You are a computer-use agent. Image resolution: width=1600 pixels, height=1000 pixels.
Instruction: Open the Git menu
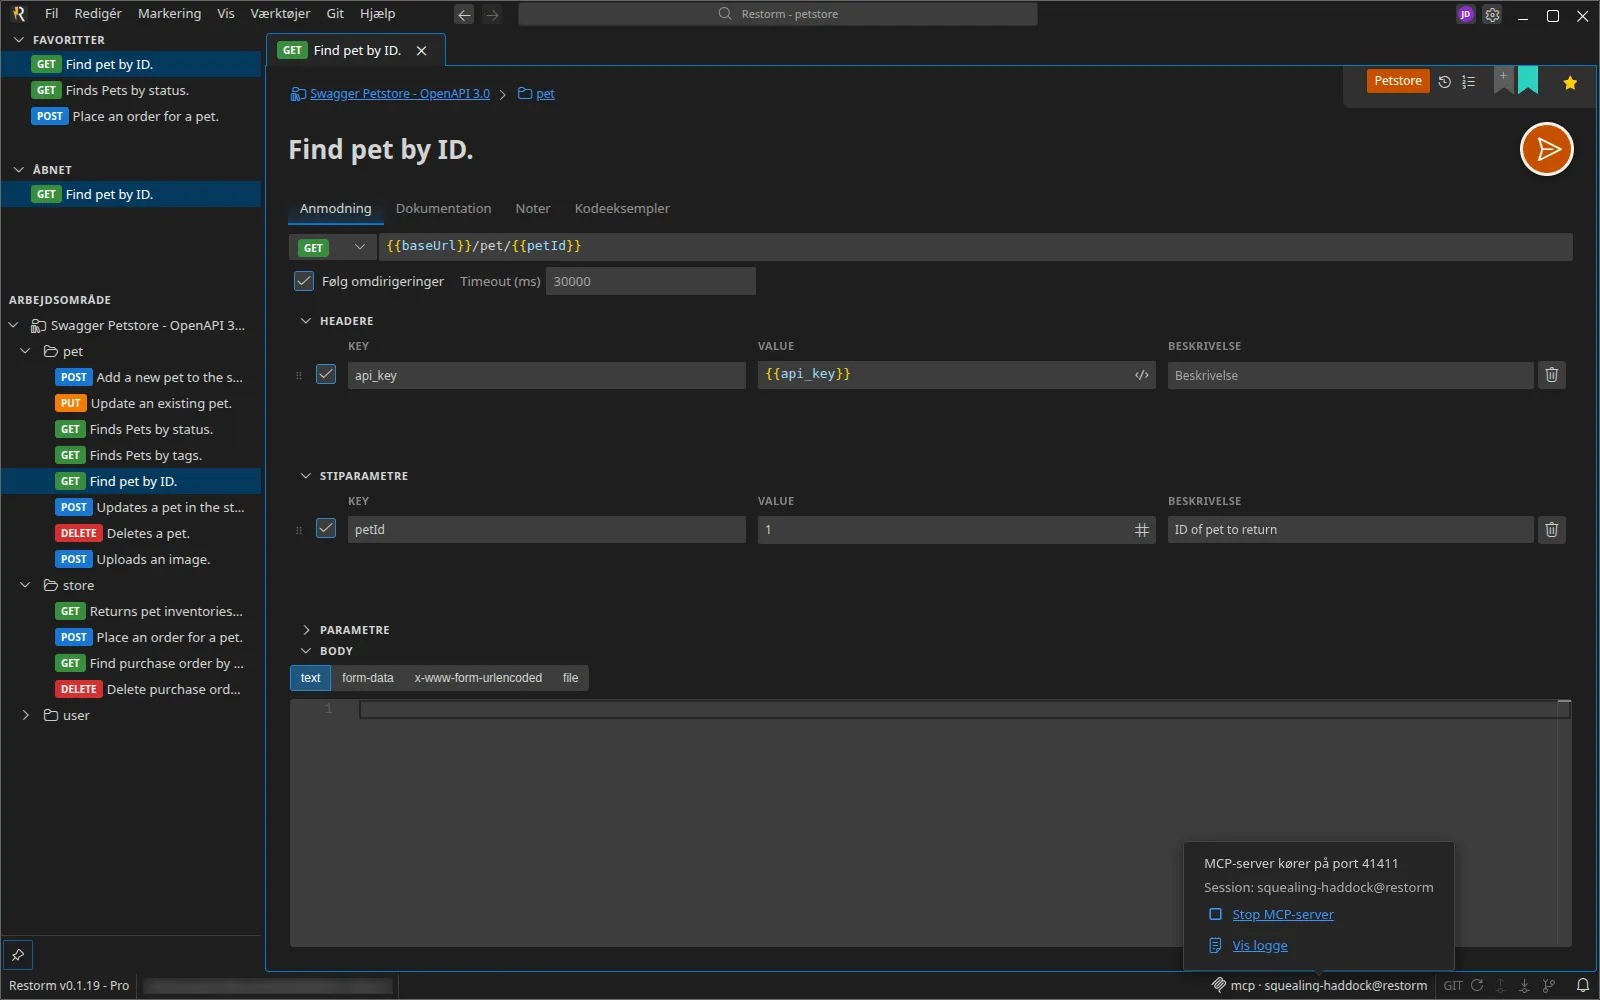pyautogui.click(x=335, y=14)
